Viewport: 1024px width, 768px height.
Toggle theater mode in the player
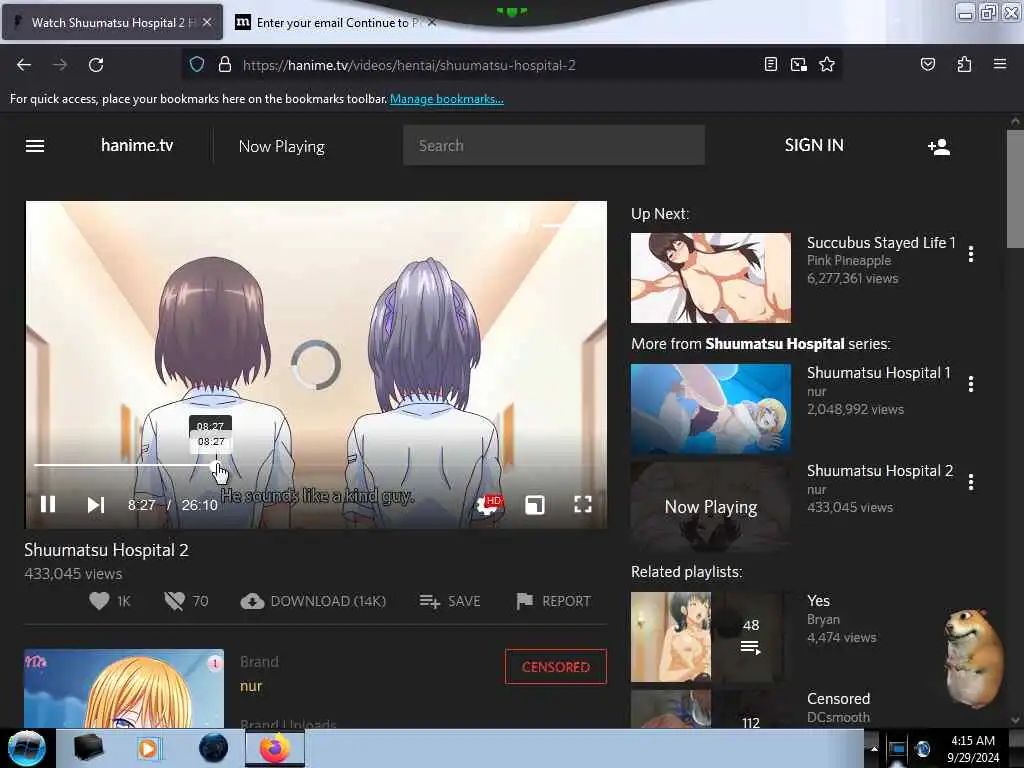[x=534, y=504]
